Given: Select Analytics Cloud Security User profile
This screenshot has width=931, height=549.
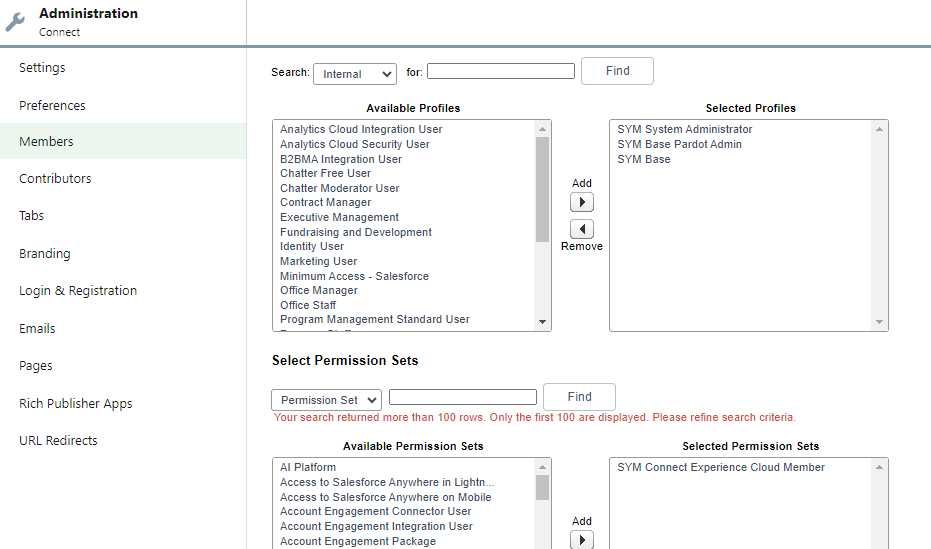Looking at the screenshot, I should [354, 144].
